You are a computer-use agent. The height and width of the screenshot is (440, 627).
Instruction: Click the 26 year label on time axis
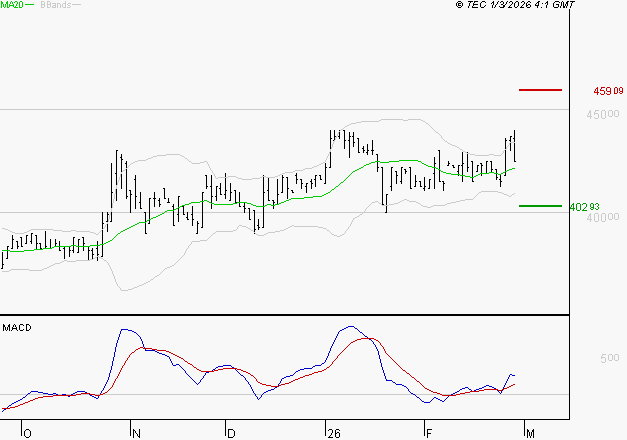point(333,434)
